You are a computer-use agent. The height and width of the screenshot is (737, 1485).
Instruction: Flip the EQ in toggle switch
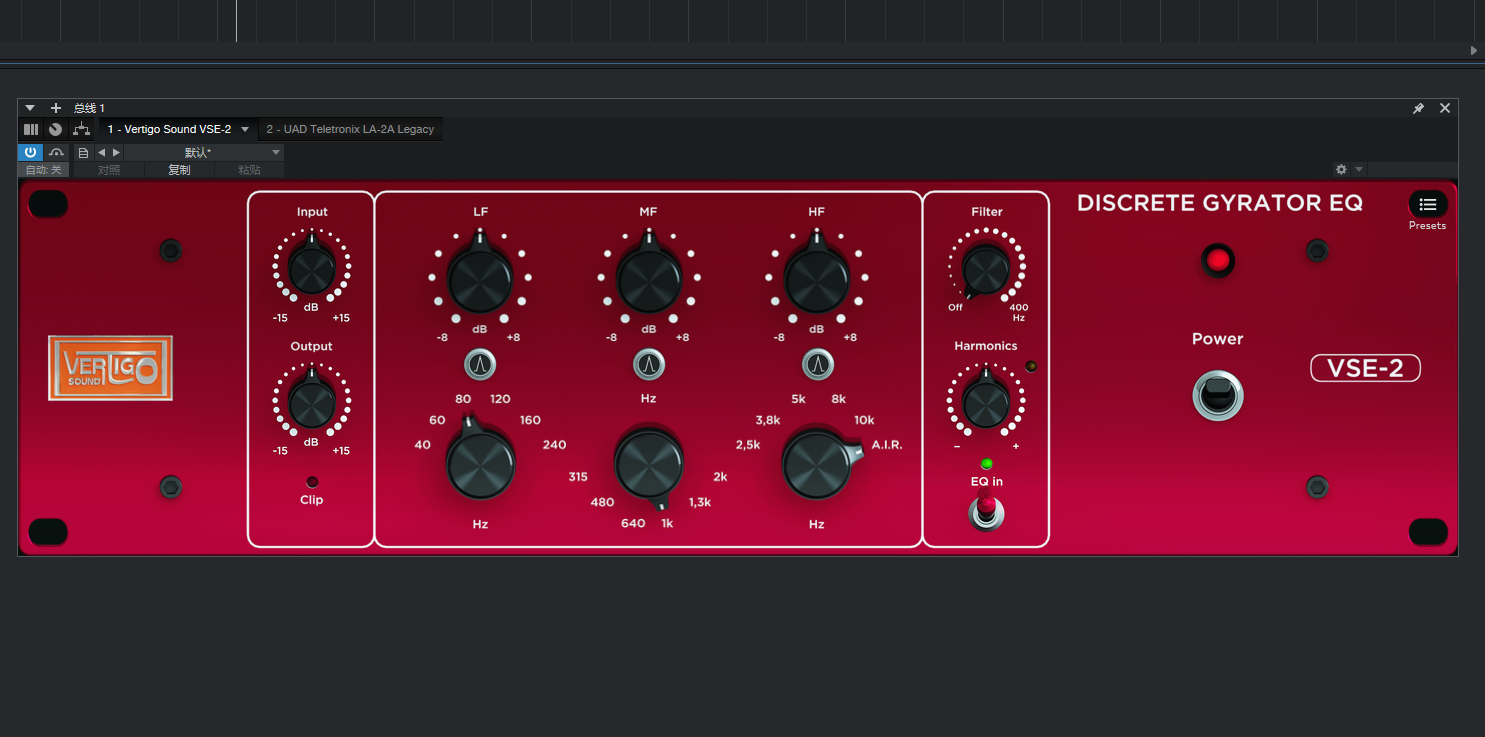pyautogui.click(x=987, y=512)
